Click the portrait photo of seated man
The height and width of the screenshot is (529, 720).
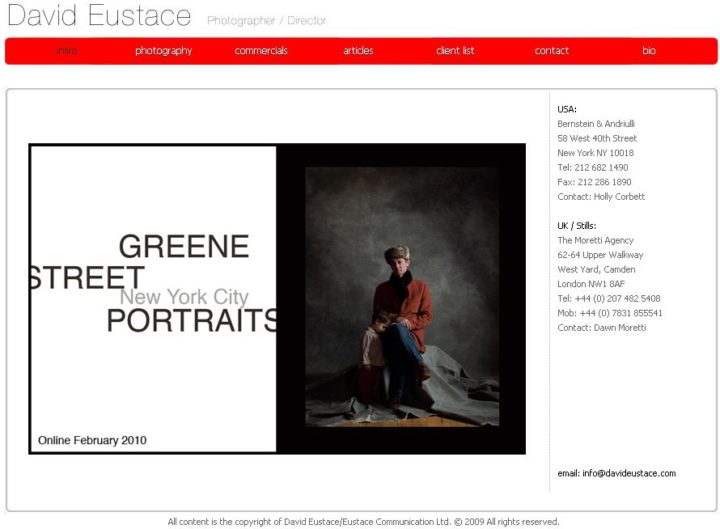tap(402, 296)
